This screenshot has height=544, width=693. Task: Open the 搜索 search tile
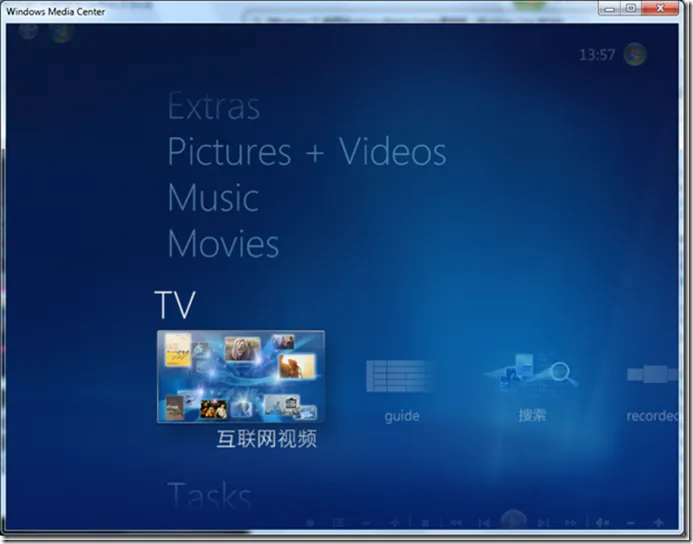532,388
